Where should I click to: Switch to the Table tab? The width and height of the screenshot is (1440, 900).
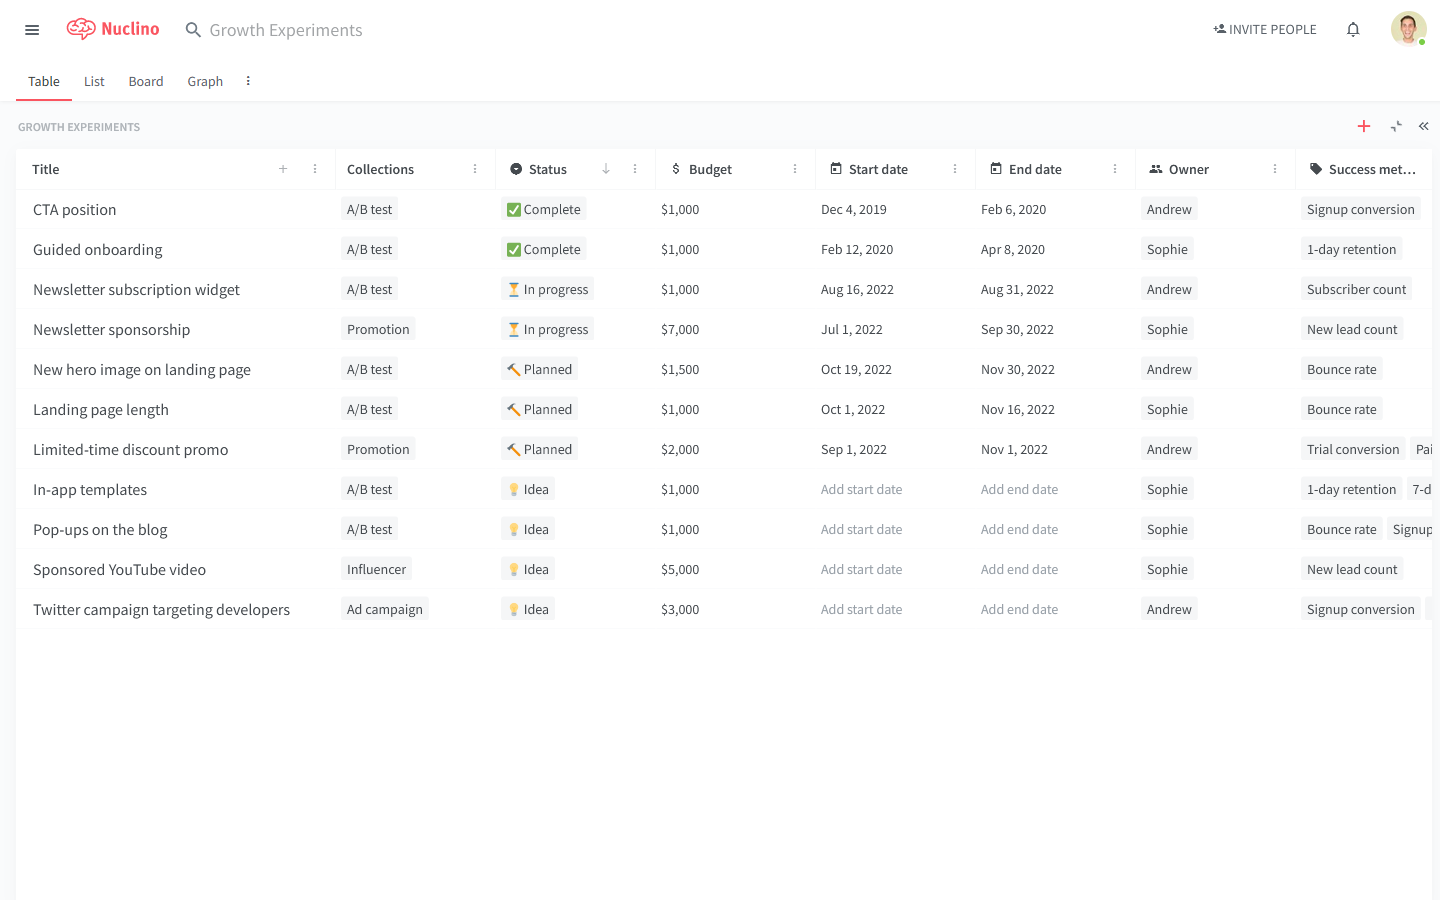[44, 81]
